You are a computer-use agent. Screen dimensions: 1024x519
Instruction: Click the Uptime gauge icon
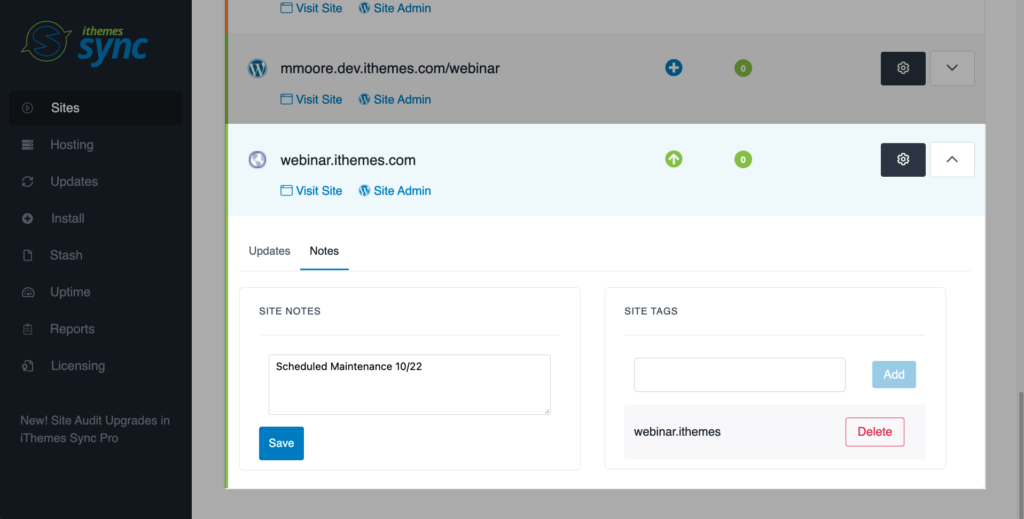click(27, 292)
